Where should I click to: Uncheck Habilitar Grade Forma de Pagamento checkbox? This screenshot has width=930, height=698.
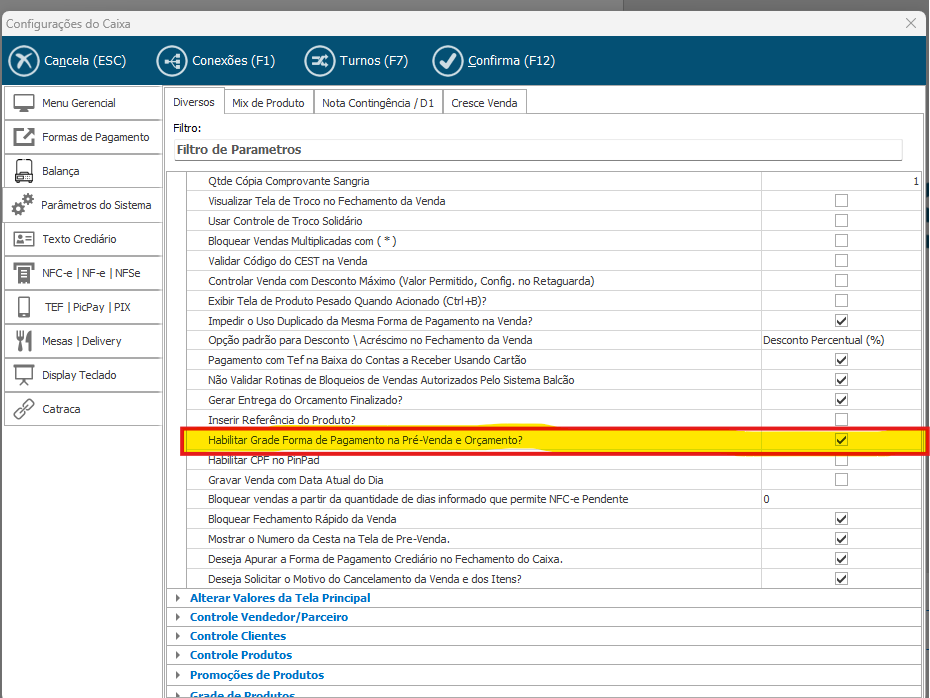pos(841,440)
